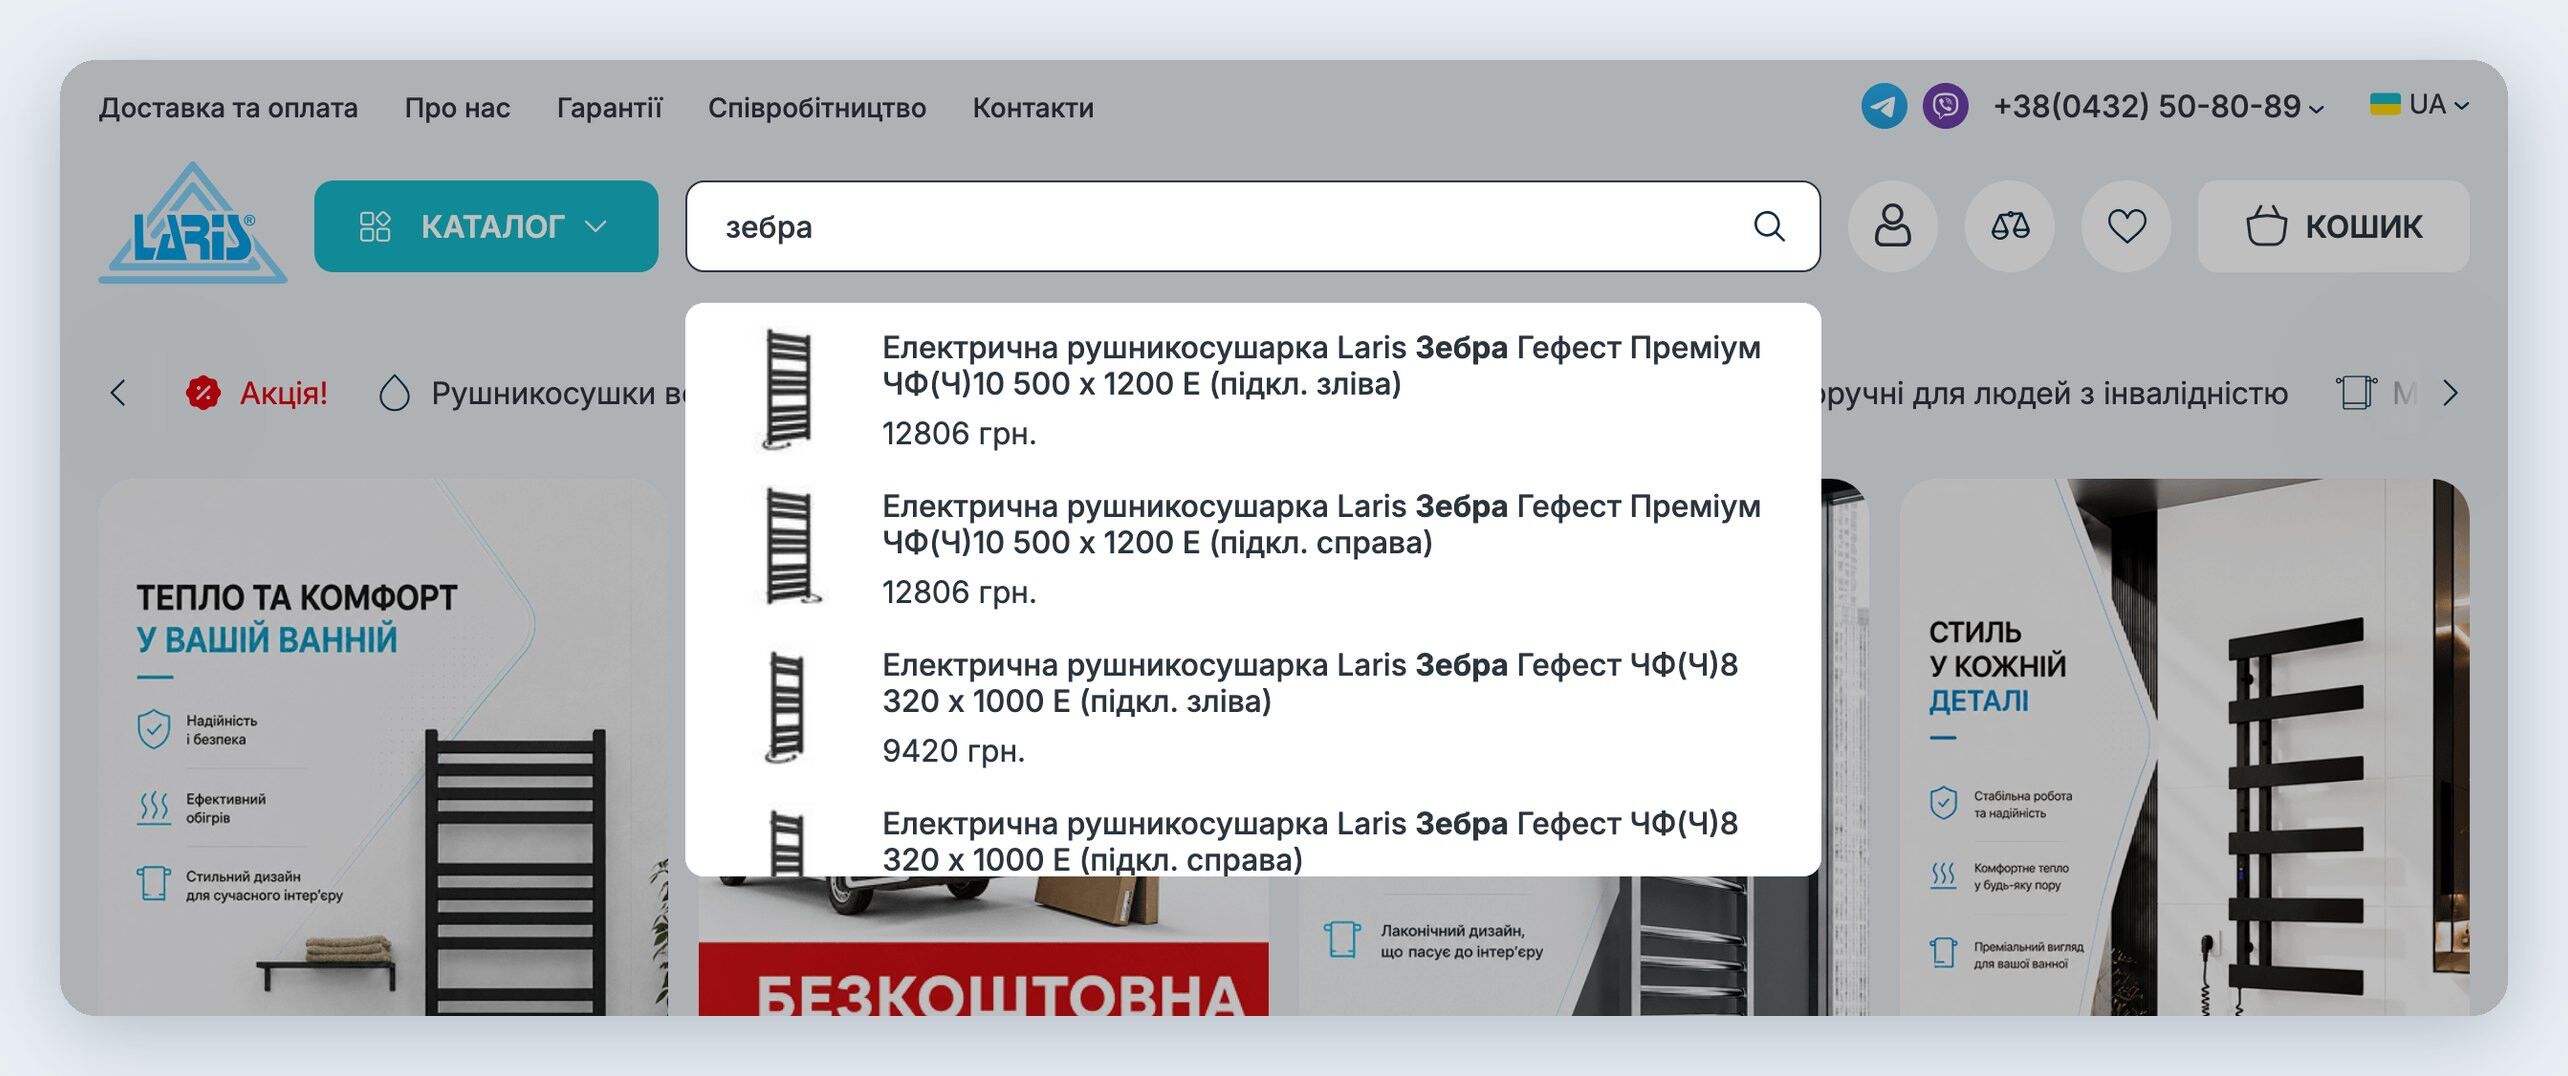Click thumbnail of ЧФ(Ч)8 підкл. зліва result
This screenshot has width=2568, height=1076.
pyautogui.click(x=786, y=706)
